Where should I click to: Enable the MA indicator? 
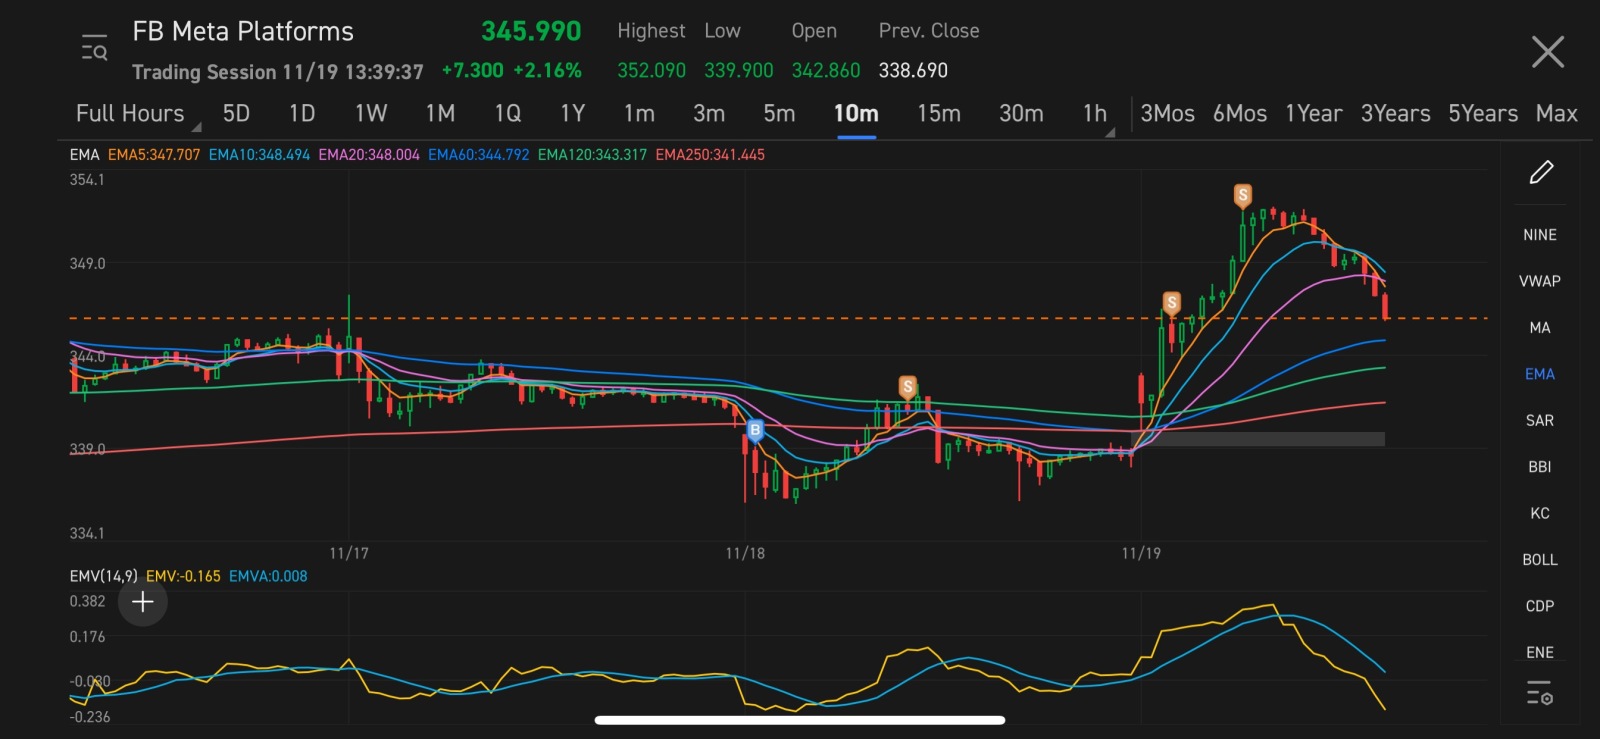click(1540, 328)
